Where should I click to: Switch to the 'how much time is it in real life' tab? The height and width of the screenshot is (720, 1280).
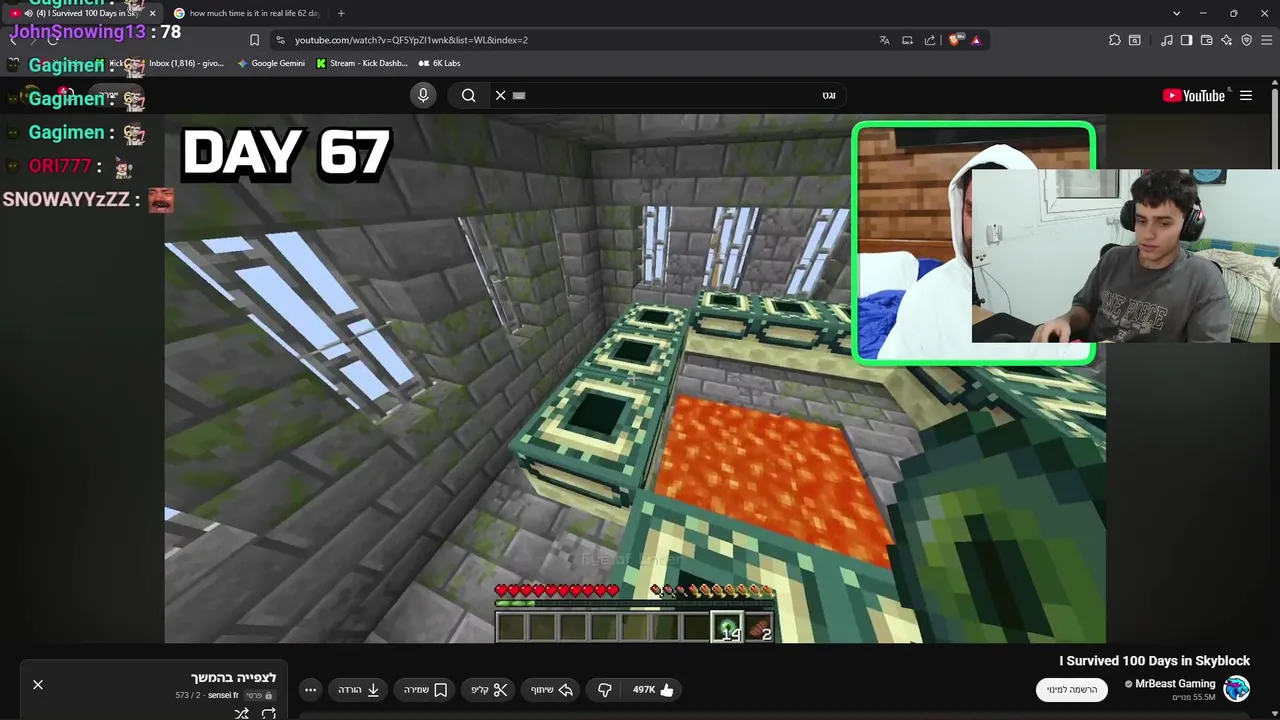(x=246, y=13)
